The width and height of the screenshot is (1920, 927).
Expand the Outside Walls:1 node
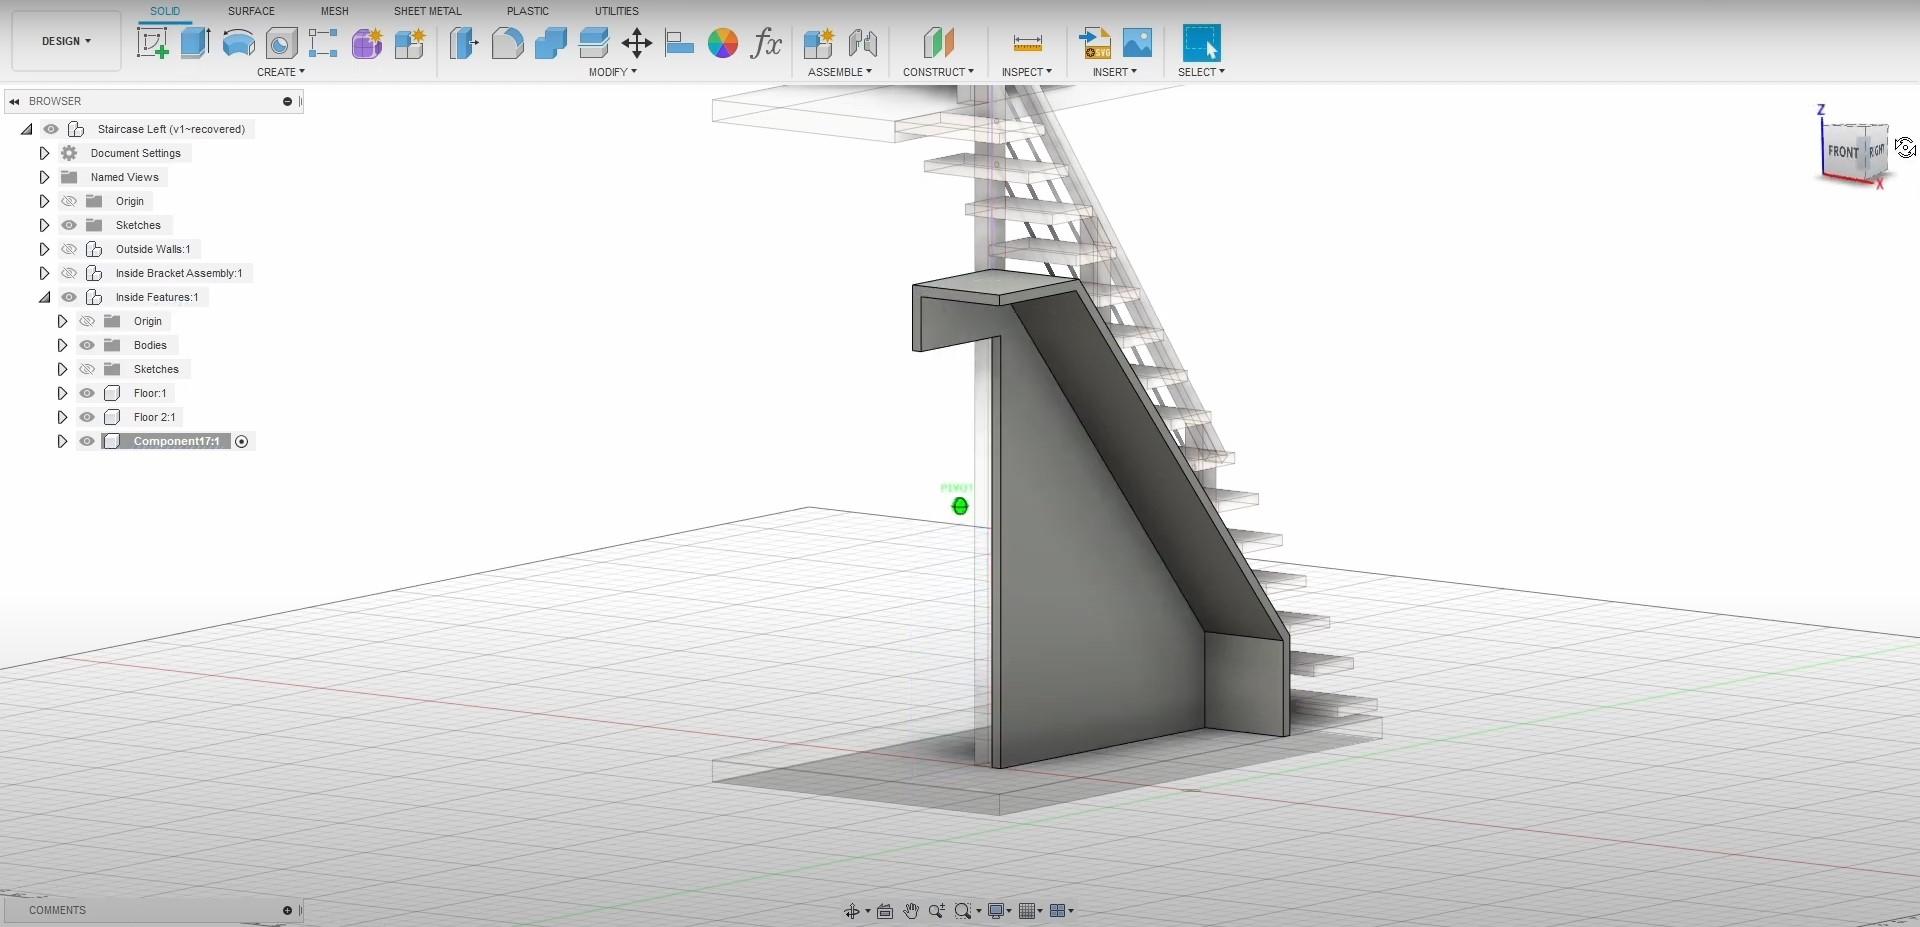pos(44,249)
